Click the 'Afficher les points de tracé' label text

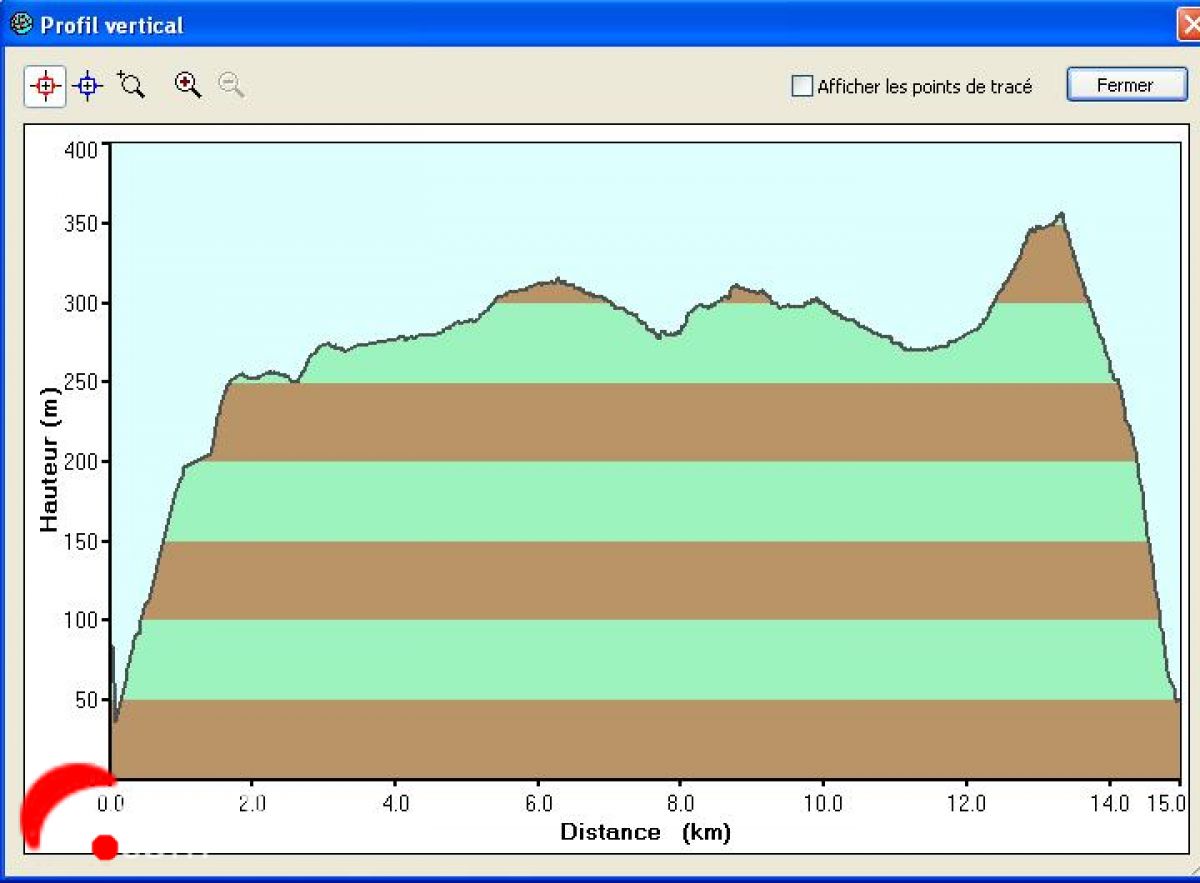(924, 87)
